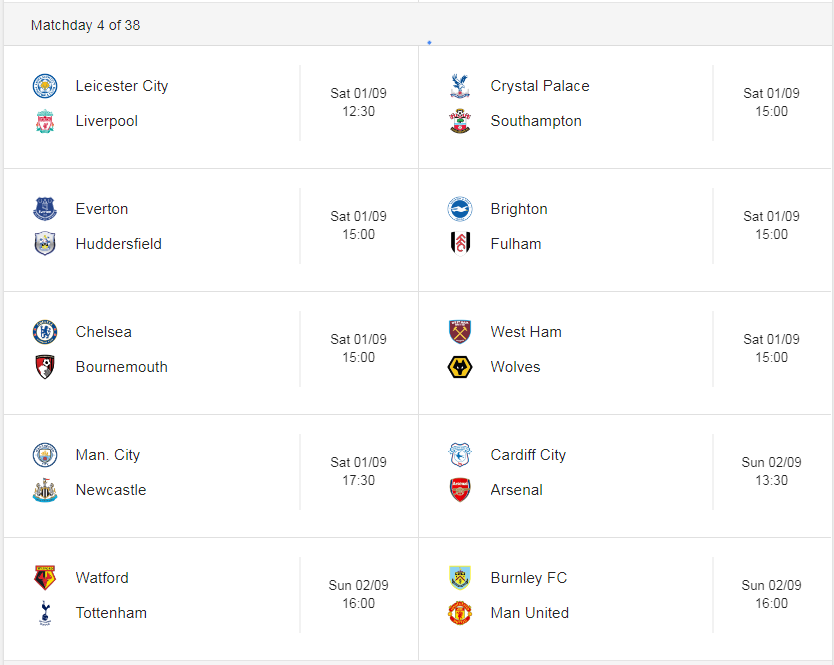The image size is (834, 665).
Task: Click the Arsenal cannon crest
Action: [460, 490]
